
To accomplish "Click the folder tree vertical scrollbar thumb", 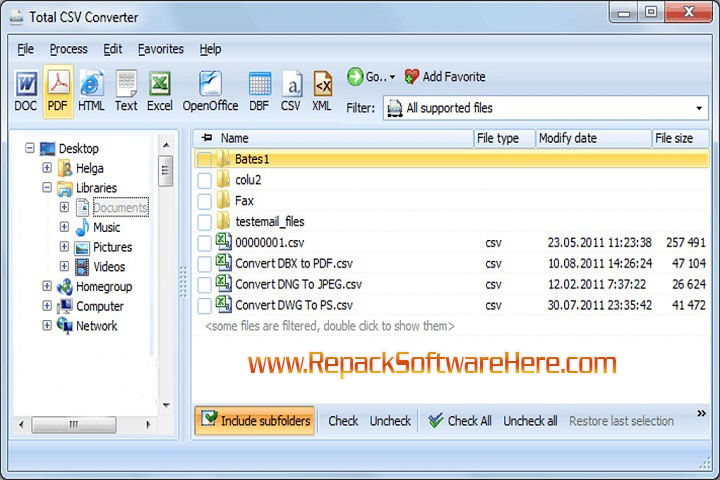I will (x=165, y=171).
